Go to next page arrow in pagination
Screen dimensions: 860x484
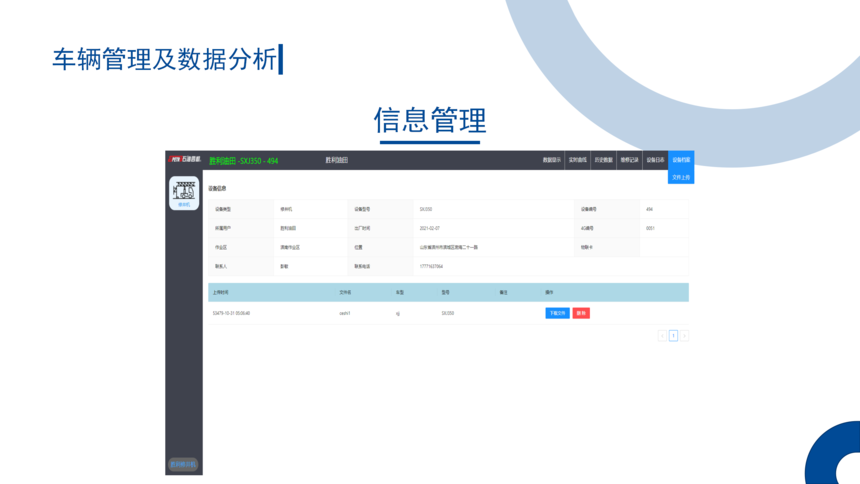click(684, 335)
